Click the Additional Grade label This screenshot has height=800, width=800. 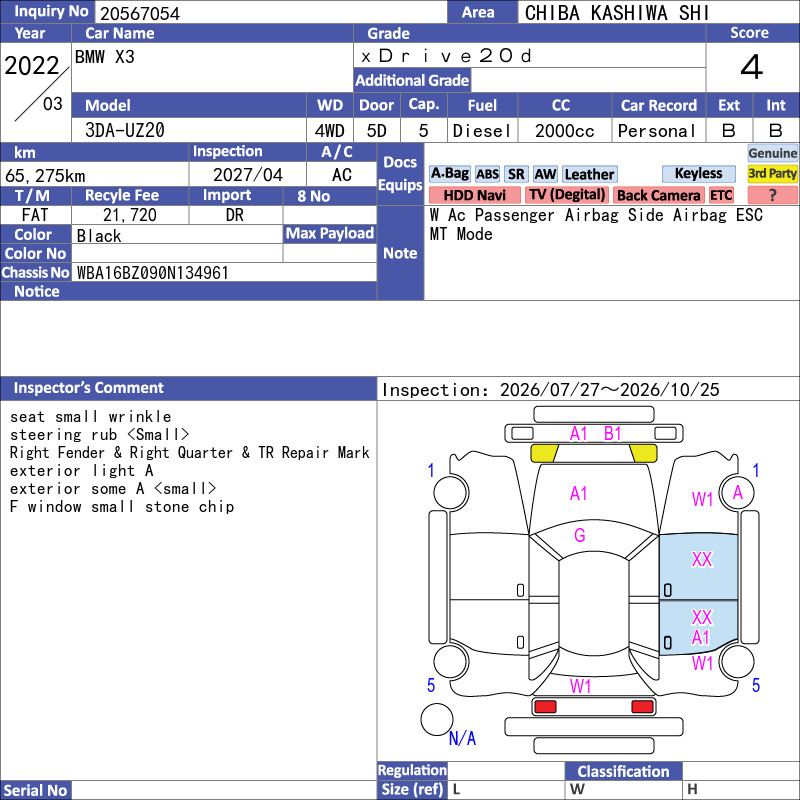coord(412,80)
